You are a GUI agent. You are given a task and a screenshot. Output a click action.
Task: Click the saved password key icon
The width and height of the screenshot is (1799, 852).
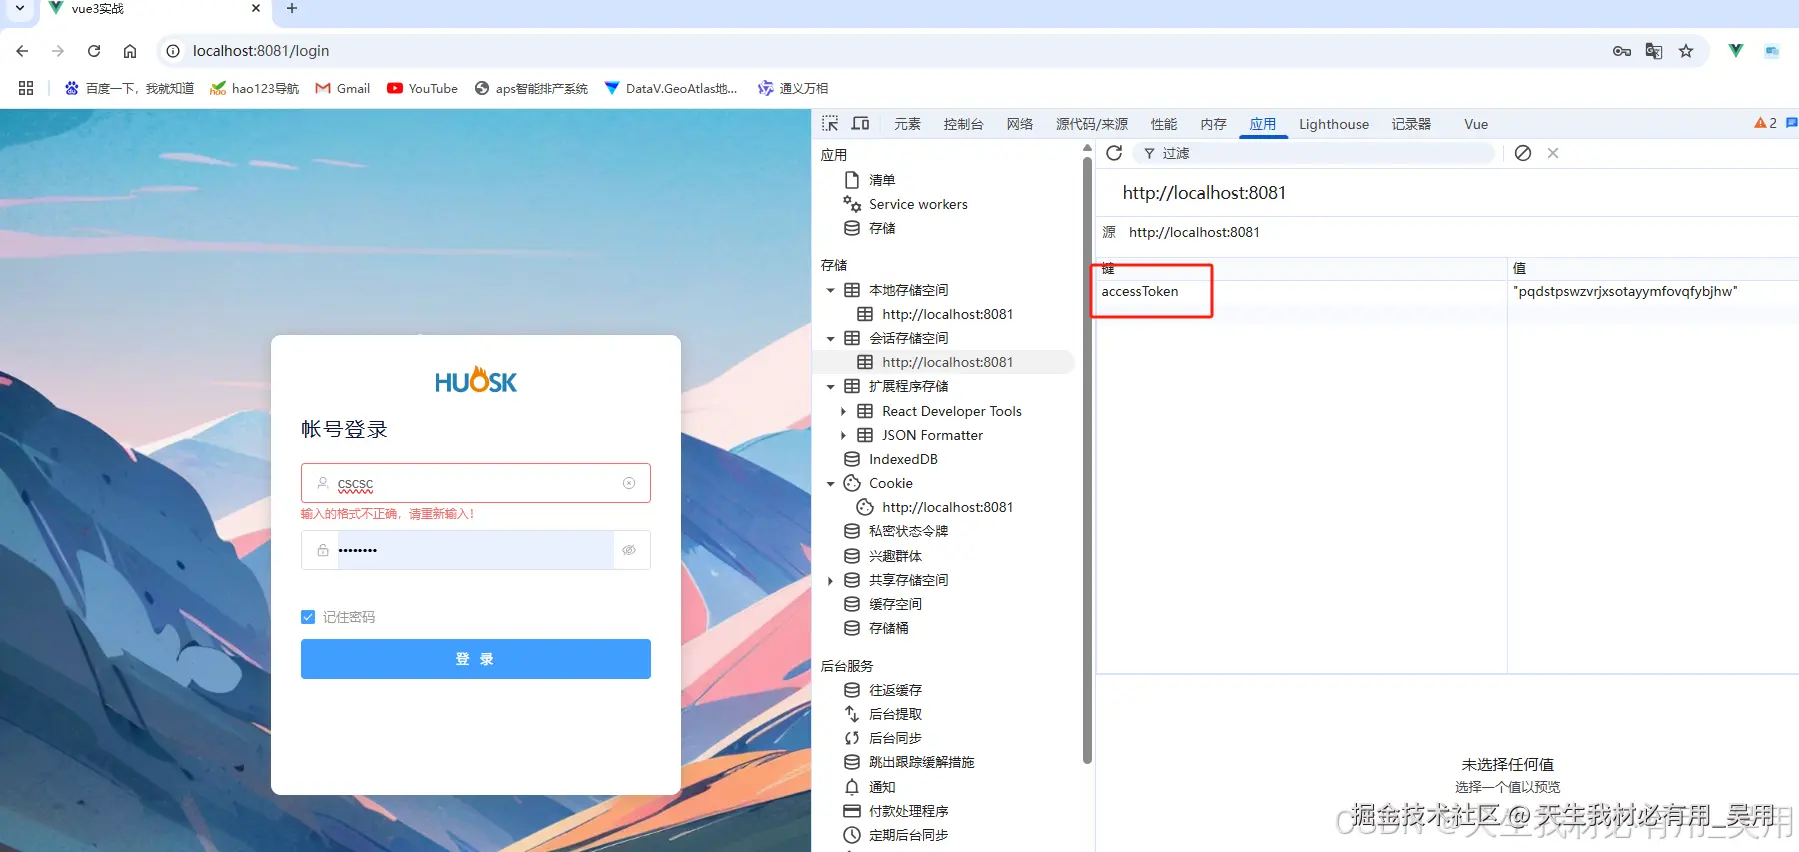1622,51
